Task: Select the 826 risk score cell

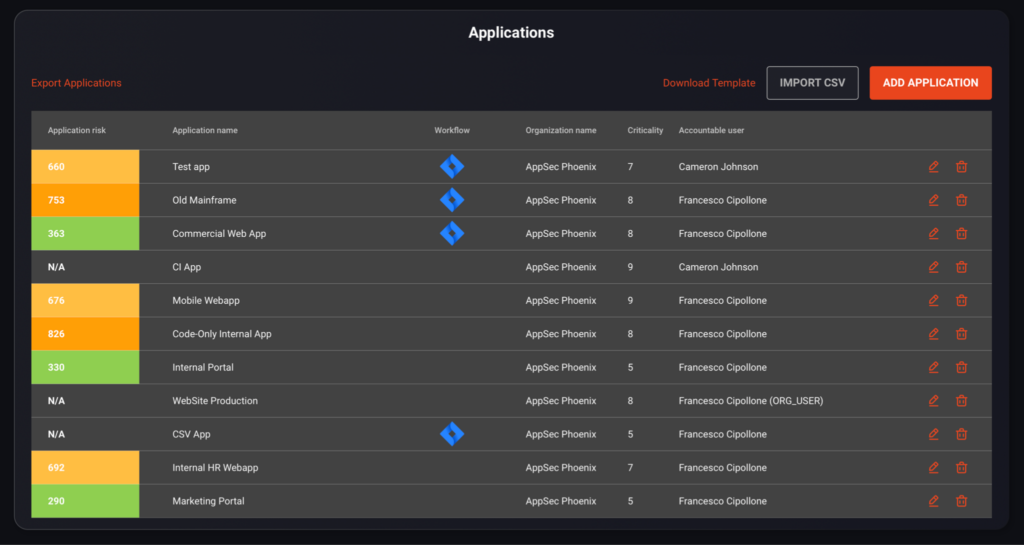Action: [x=85, y=334]
